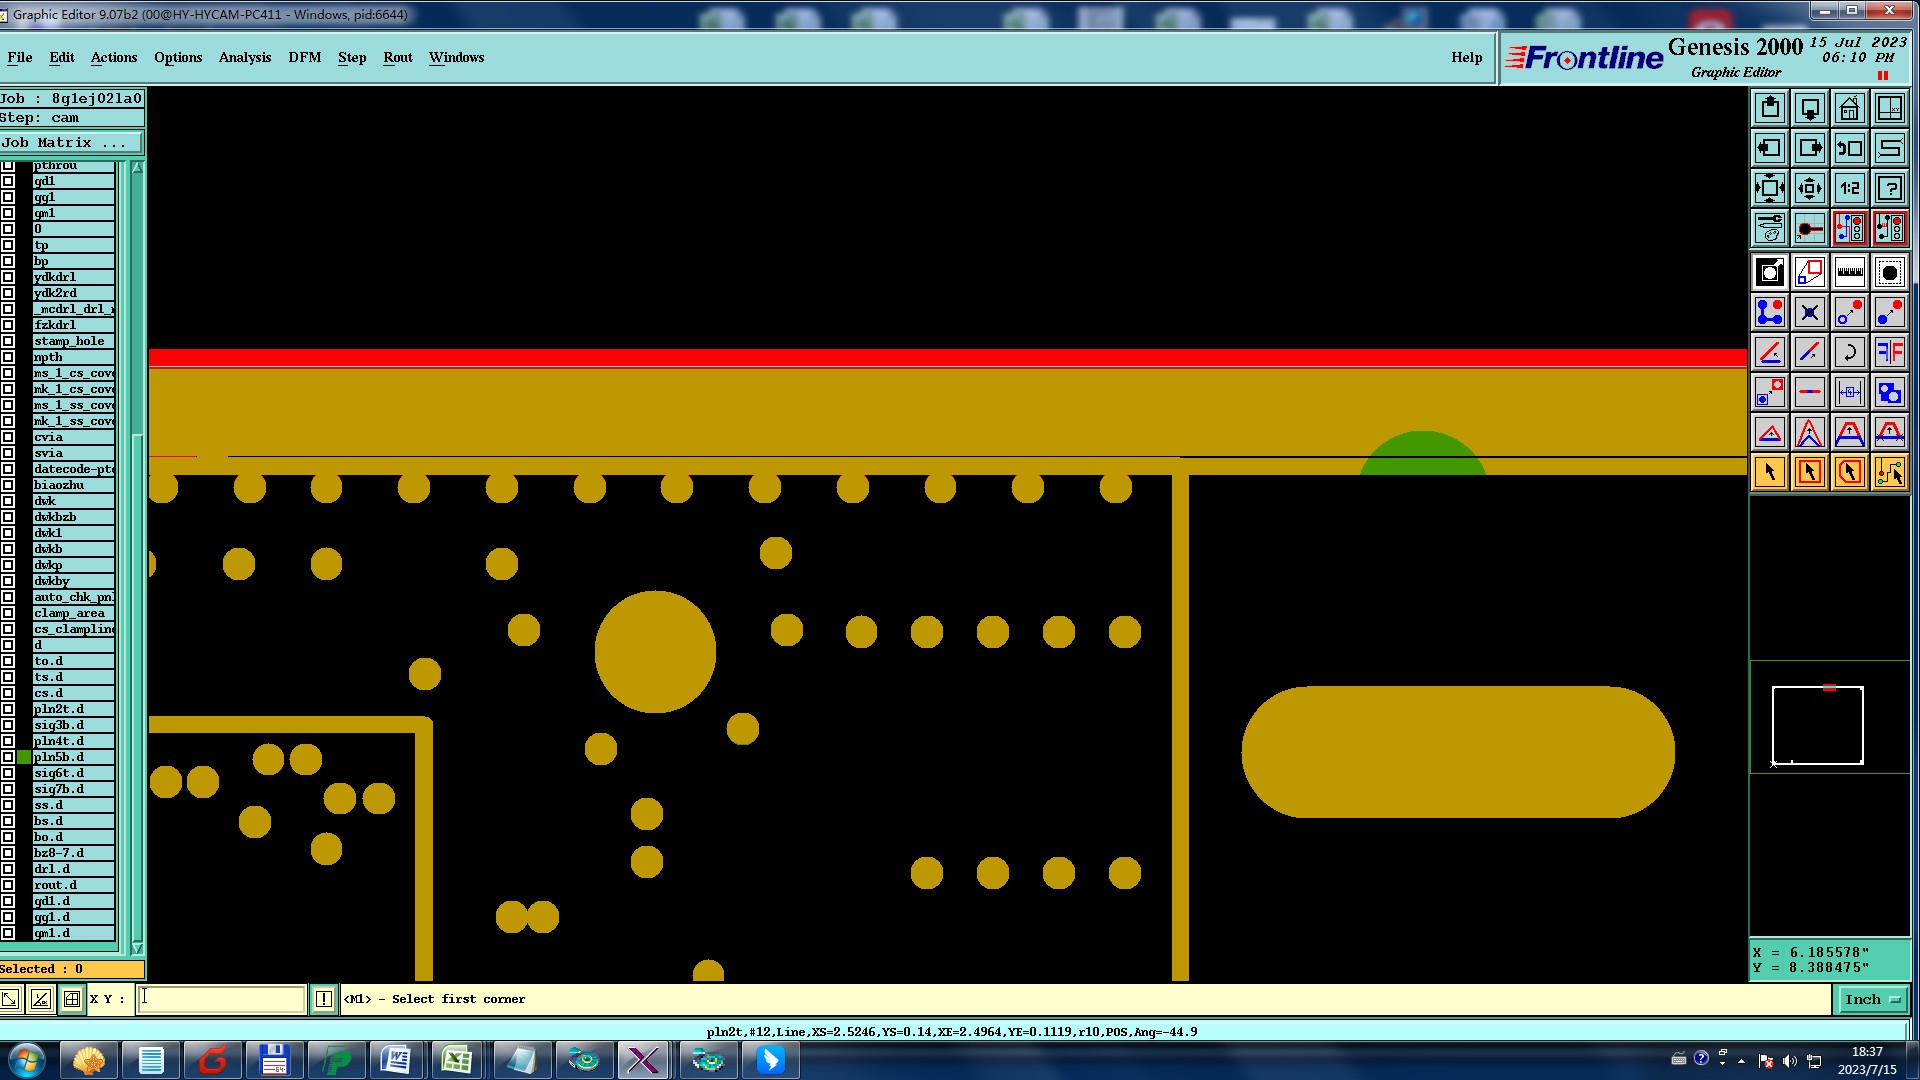Select the pln4t.d layer name
Viewport: 1920px width, 1080px height.
73,741
